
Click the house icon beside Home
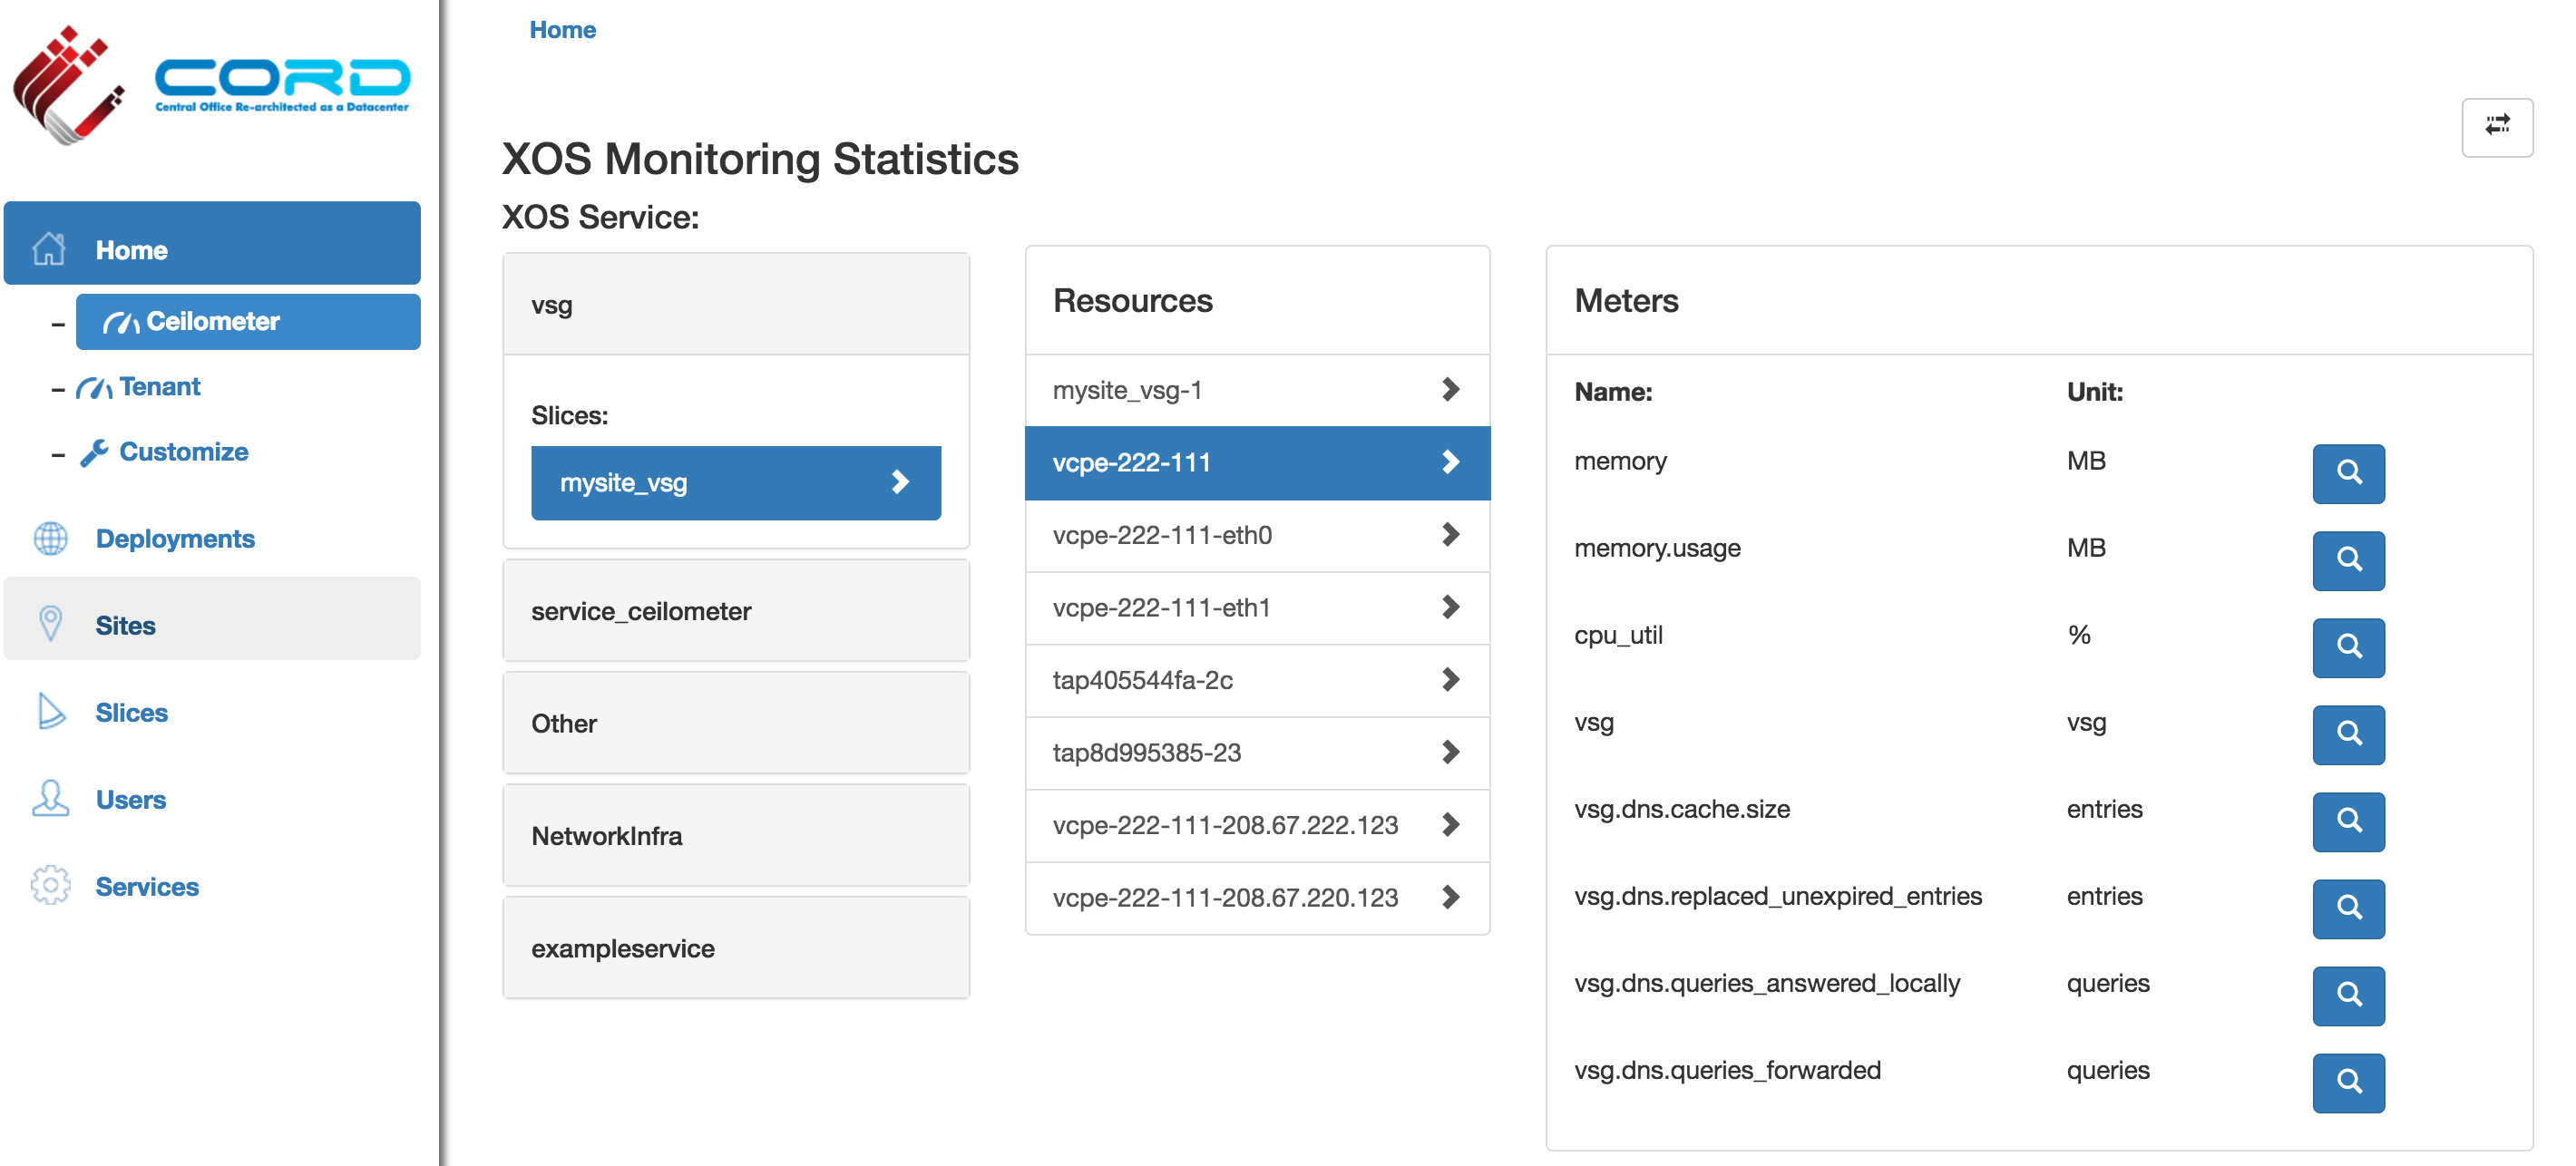coord(49,248)
